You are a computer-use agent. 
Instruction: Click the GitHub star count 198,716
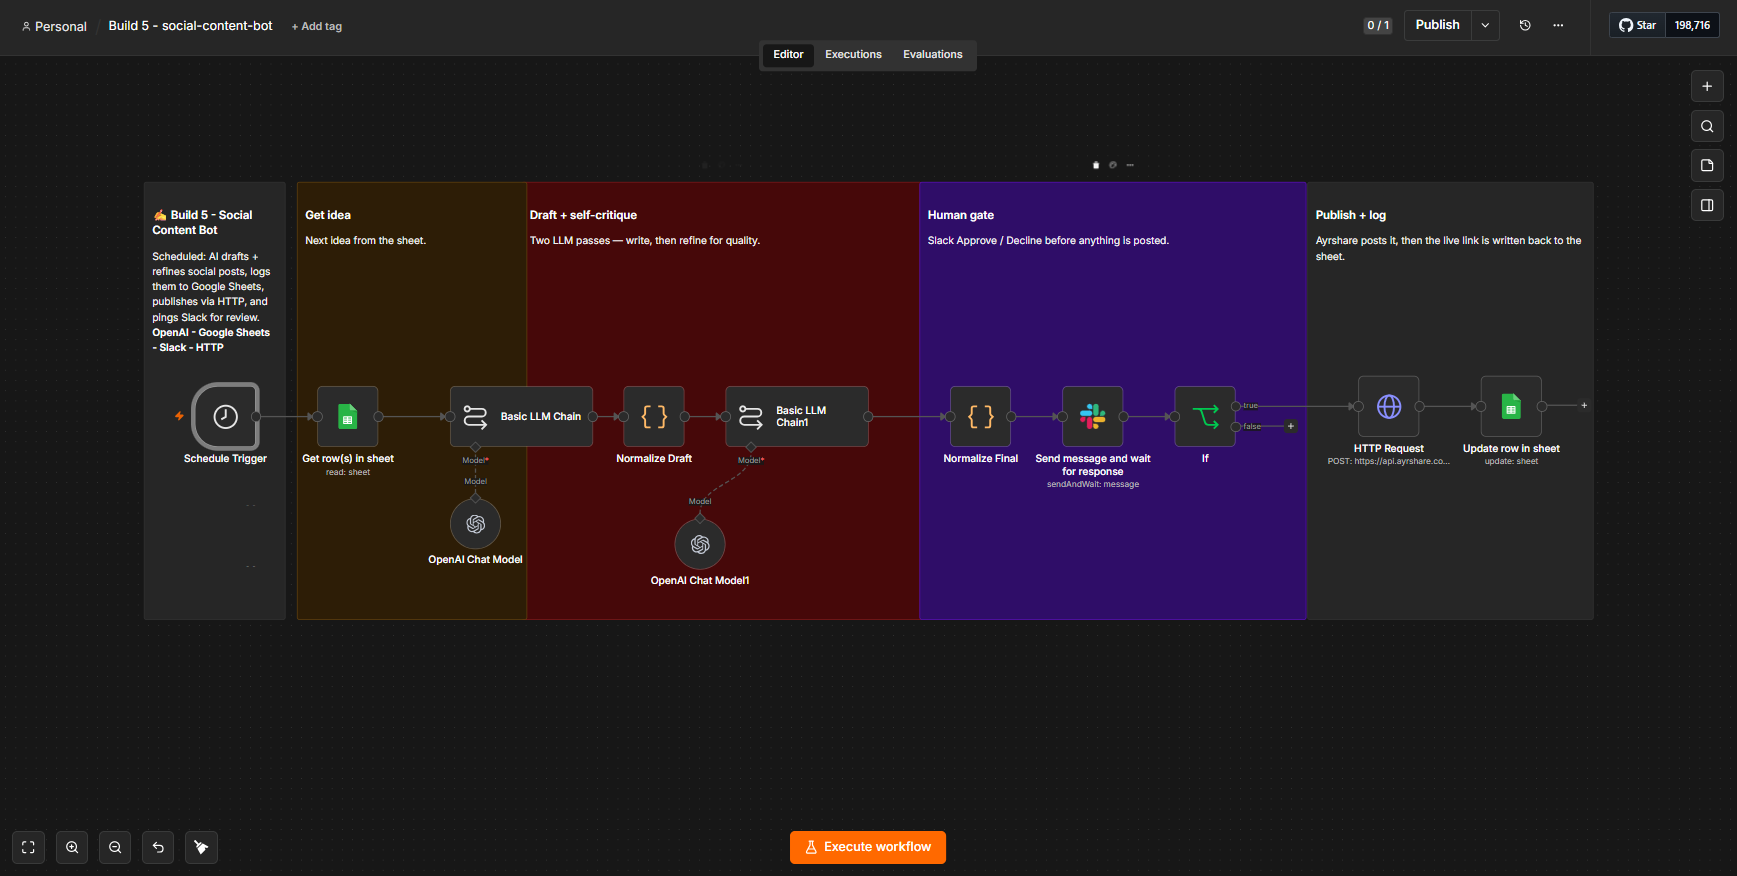click(1692, 25)
